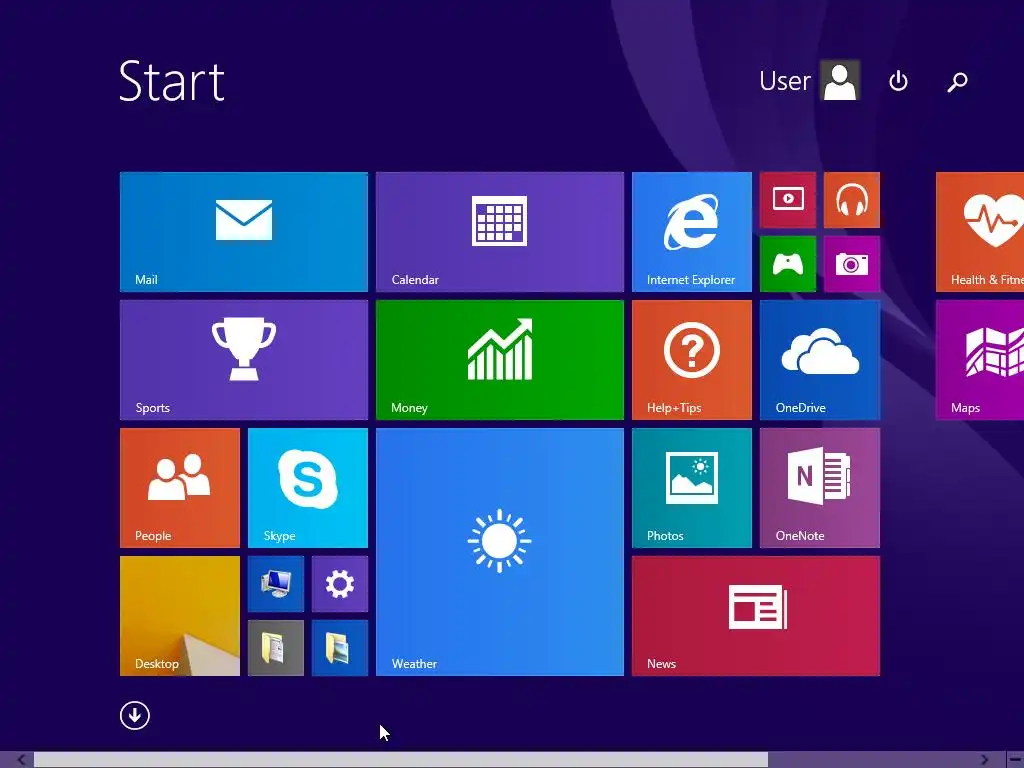This screenshot has height=768, width=1024.
Task: Open the Video tile
Action: click(x=788, y=200)
